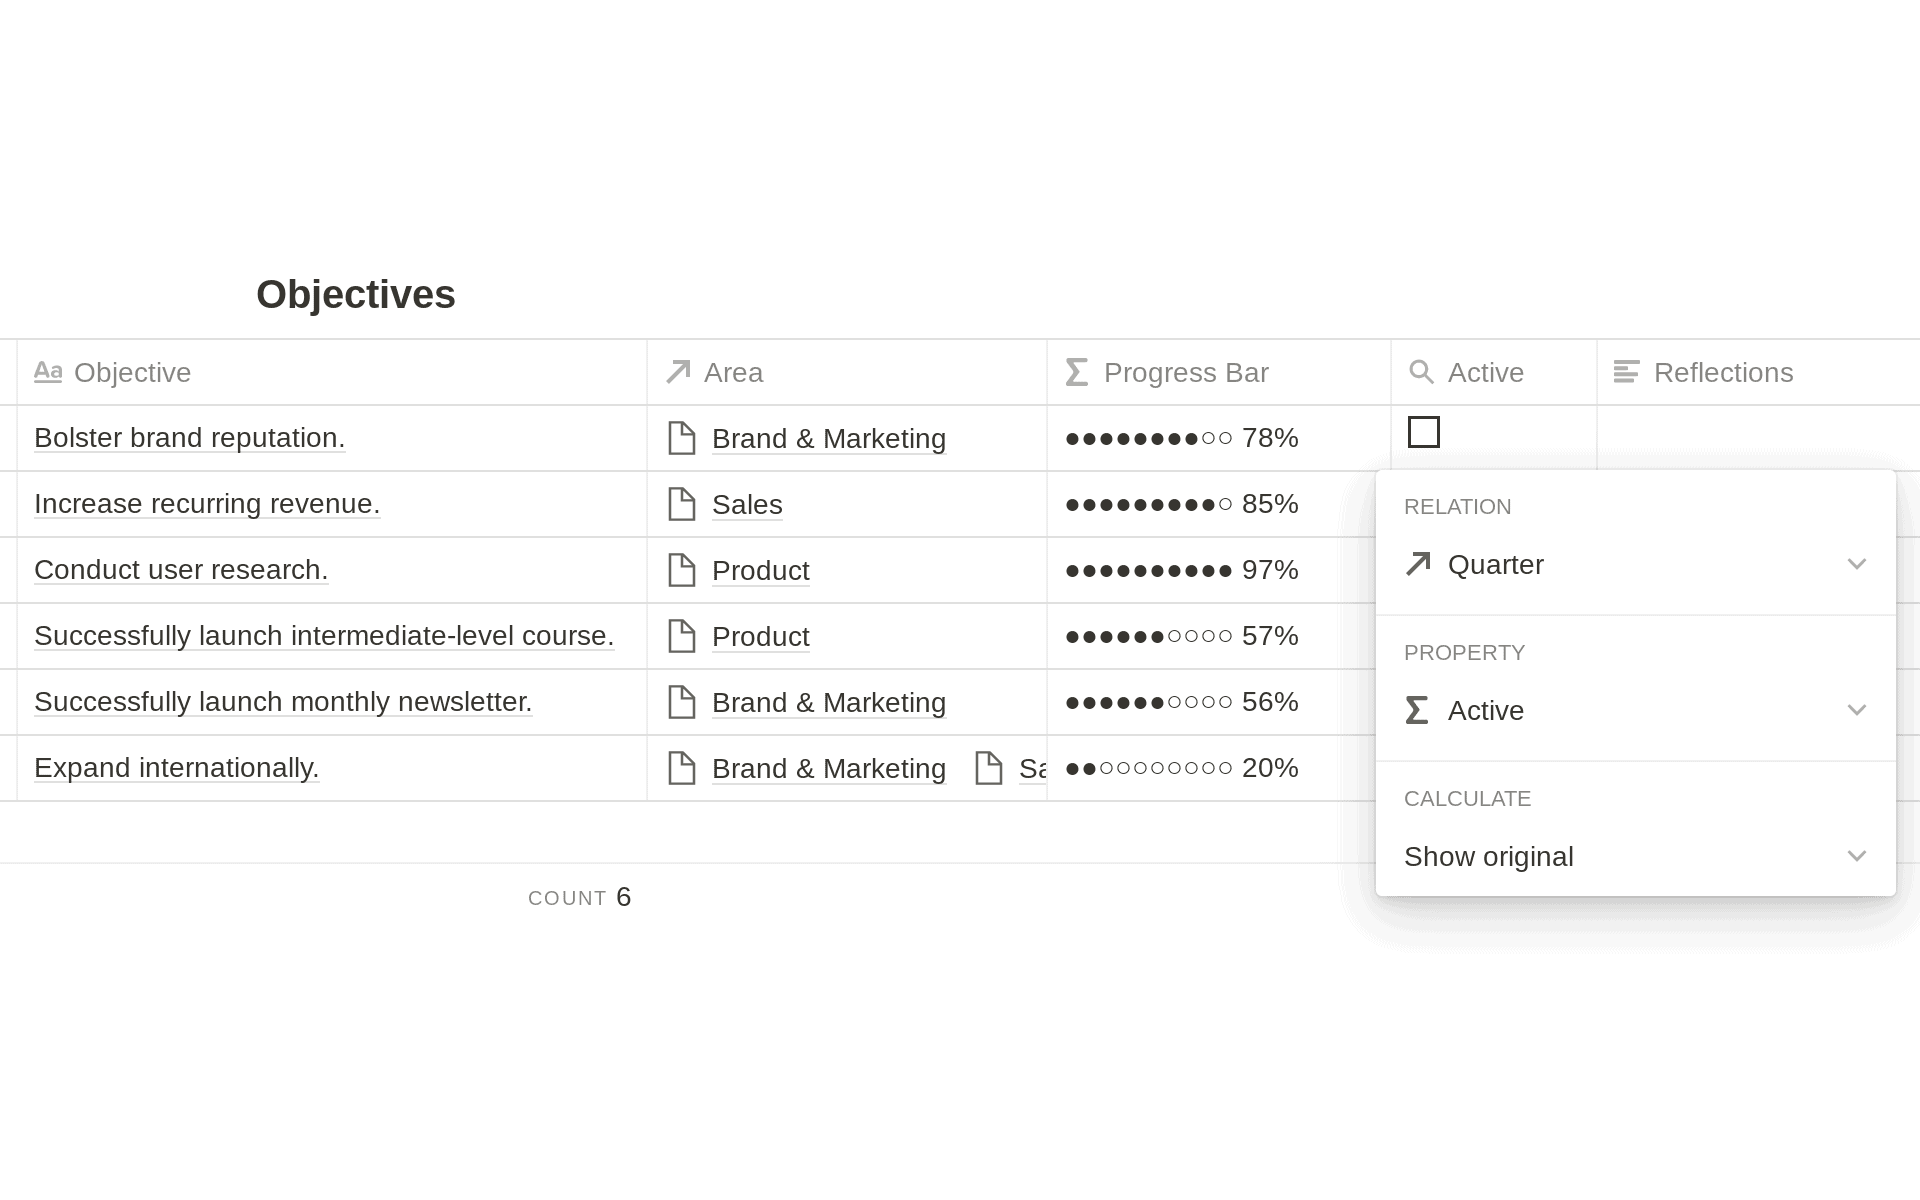
Task: Open the Active property dropdown
Action: click(x=1857, y=710)
